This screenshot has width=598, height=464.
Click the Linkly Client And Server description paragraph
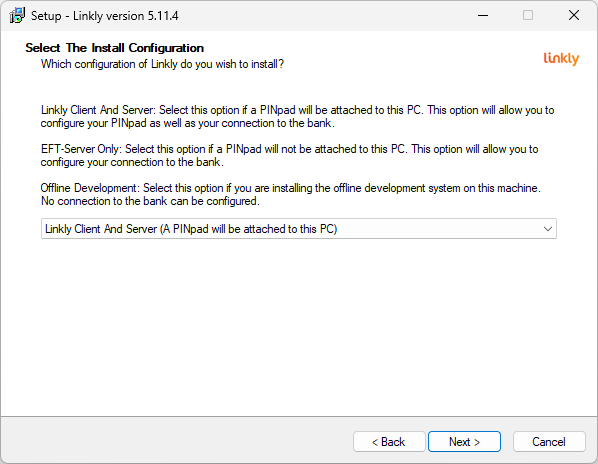pyautogui.click(x=297, y=117)
